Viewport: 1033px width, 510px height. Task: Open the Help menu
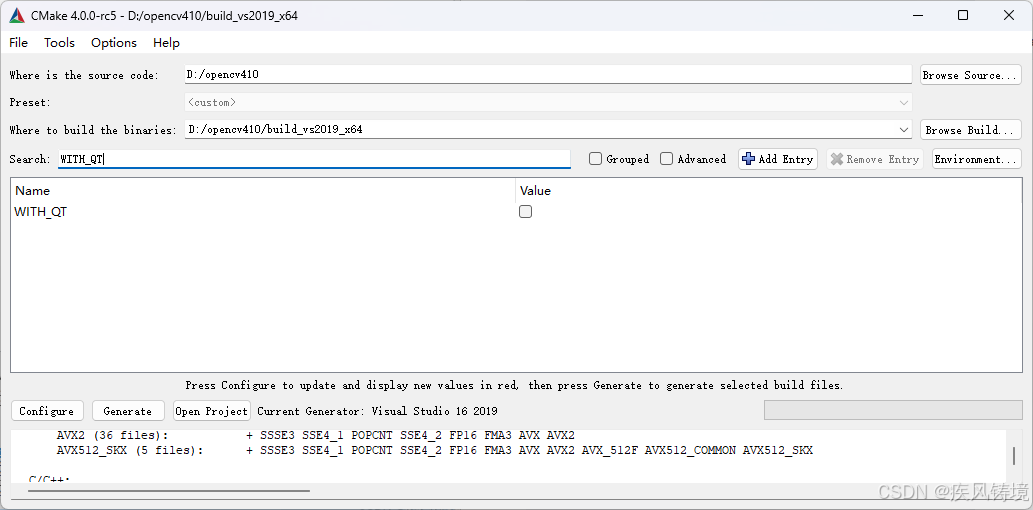coord(166,43)
